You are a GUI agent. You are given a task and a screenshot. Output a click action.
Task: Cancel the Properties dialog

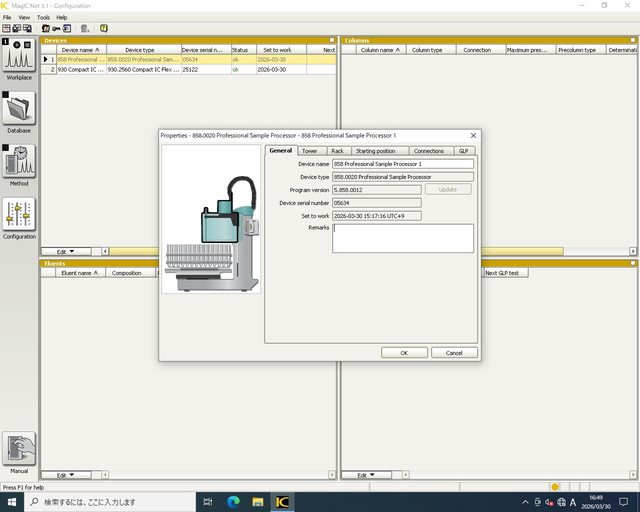(454, 353)
